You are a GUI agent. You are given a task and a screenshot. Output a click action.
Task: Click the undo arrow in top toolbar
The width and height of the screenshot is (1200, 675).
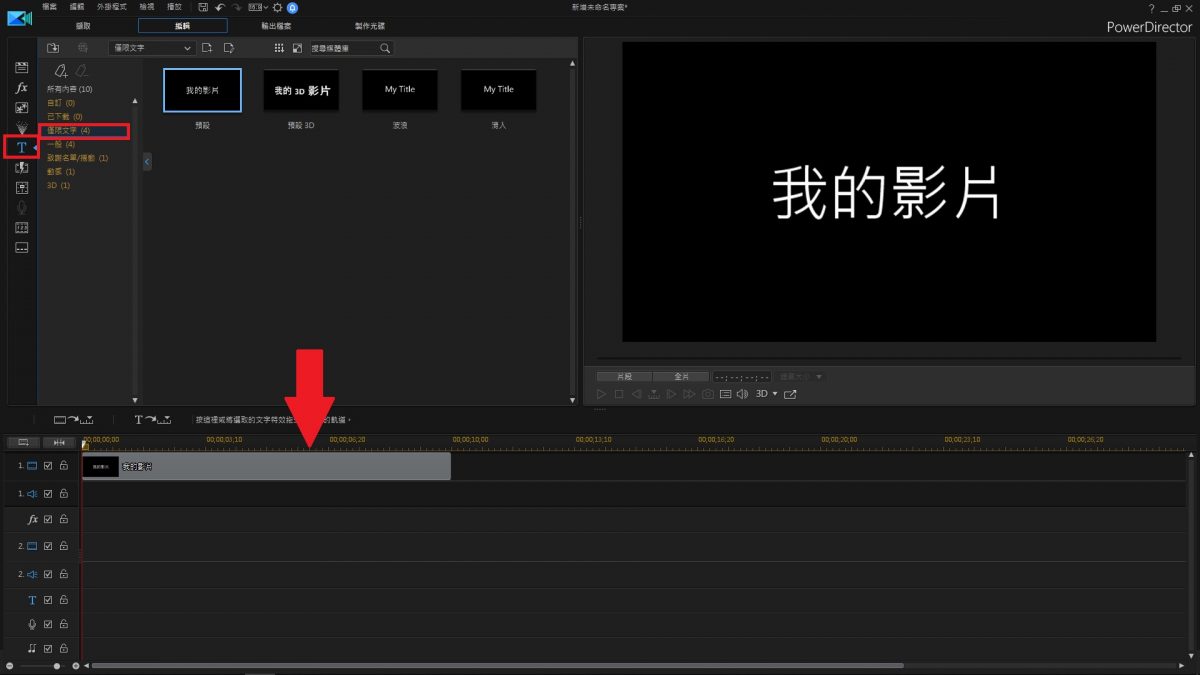220,7
